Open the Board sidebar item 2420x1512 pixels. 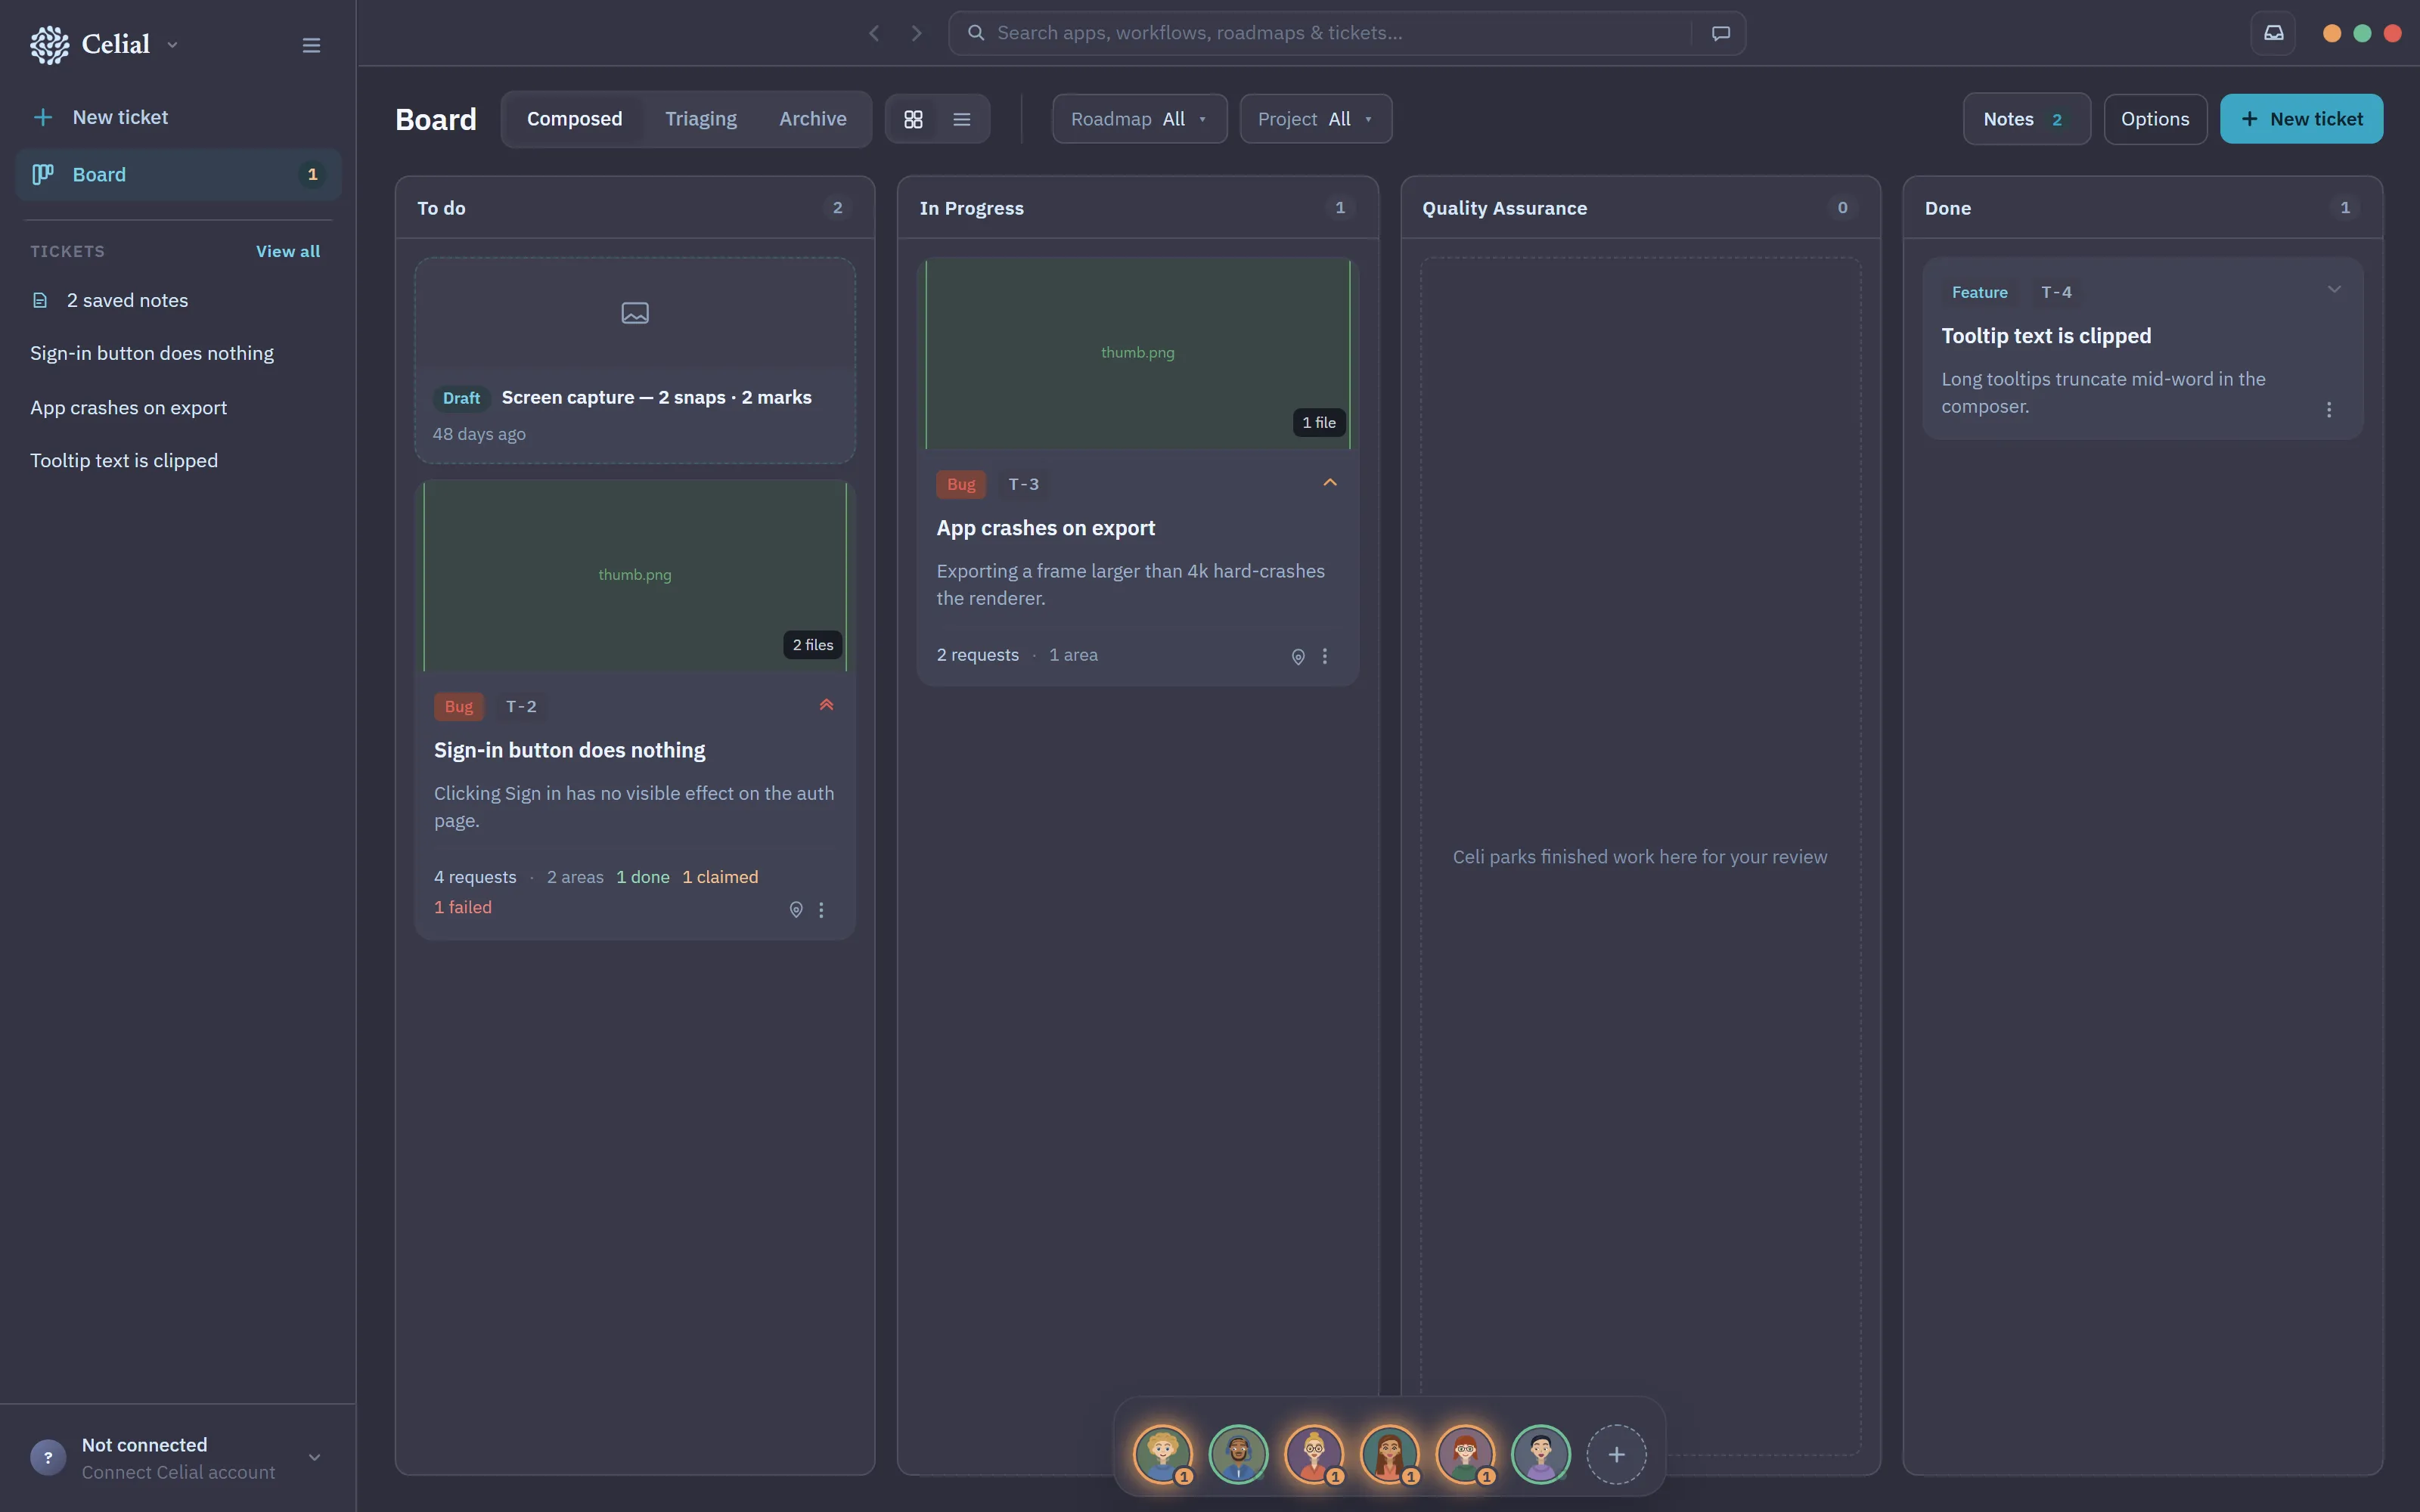(179, 175)
